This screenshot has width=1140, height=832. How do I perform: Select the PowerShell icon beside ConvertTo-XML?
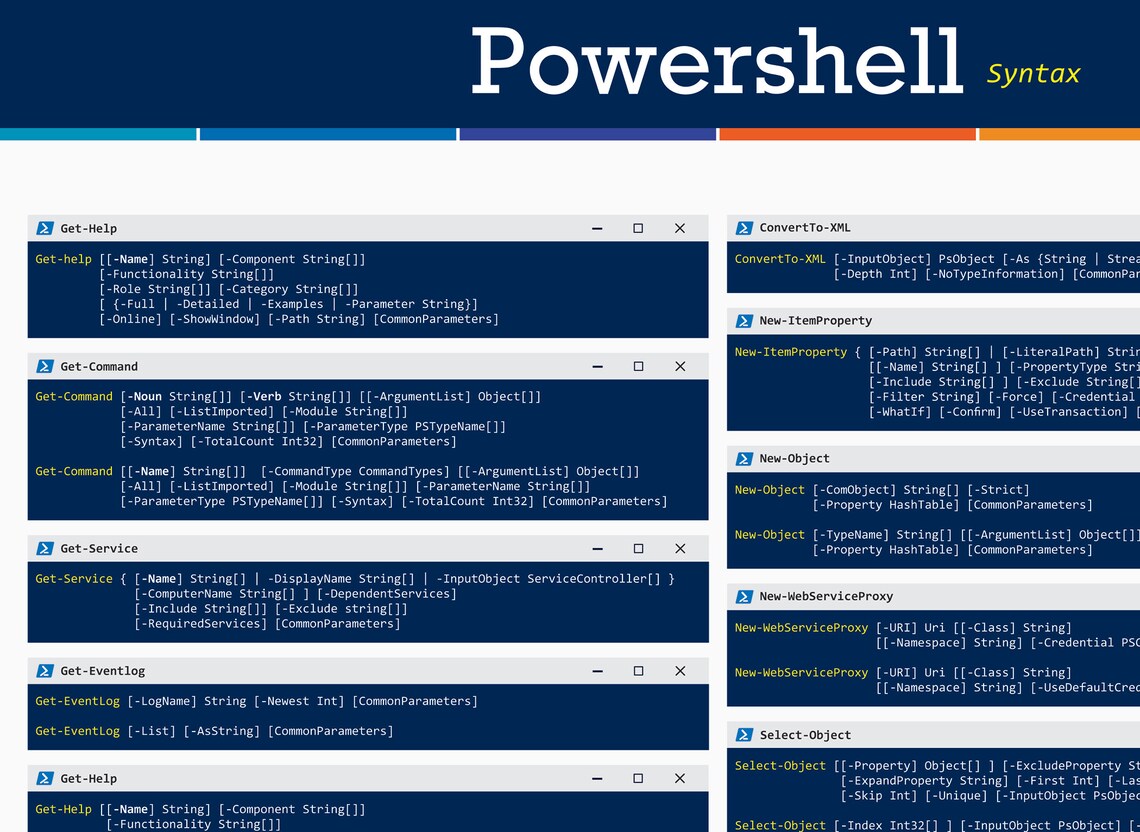(x=744, y=227)
